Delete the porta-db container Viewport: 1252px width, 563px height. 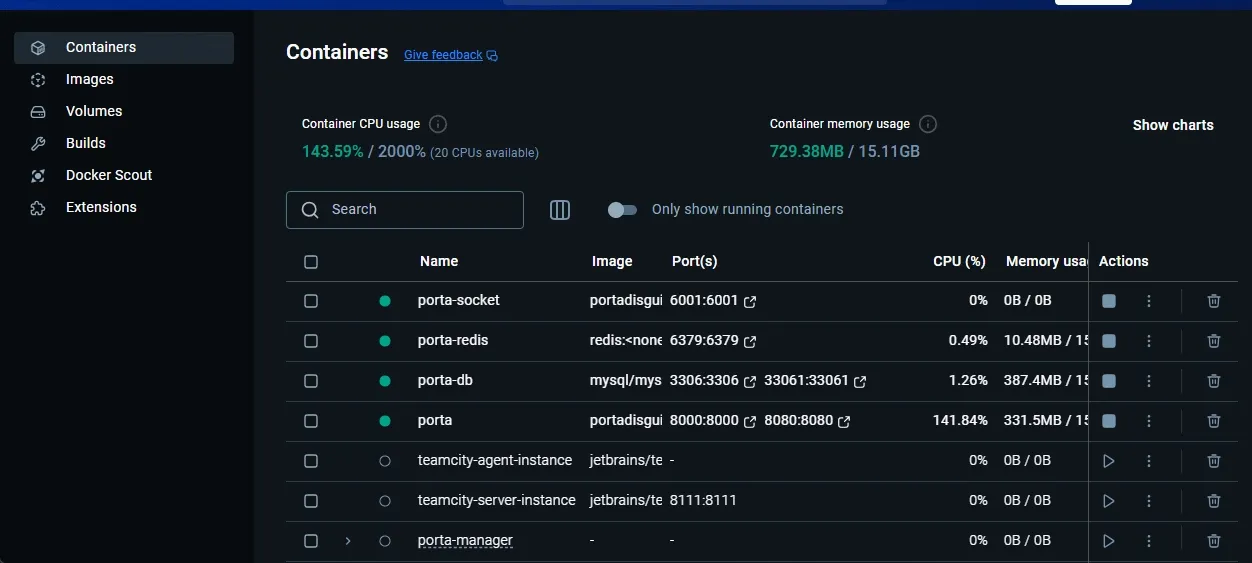click(x=1214, y=381)
